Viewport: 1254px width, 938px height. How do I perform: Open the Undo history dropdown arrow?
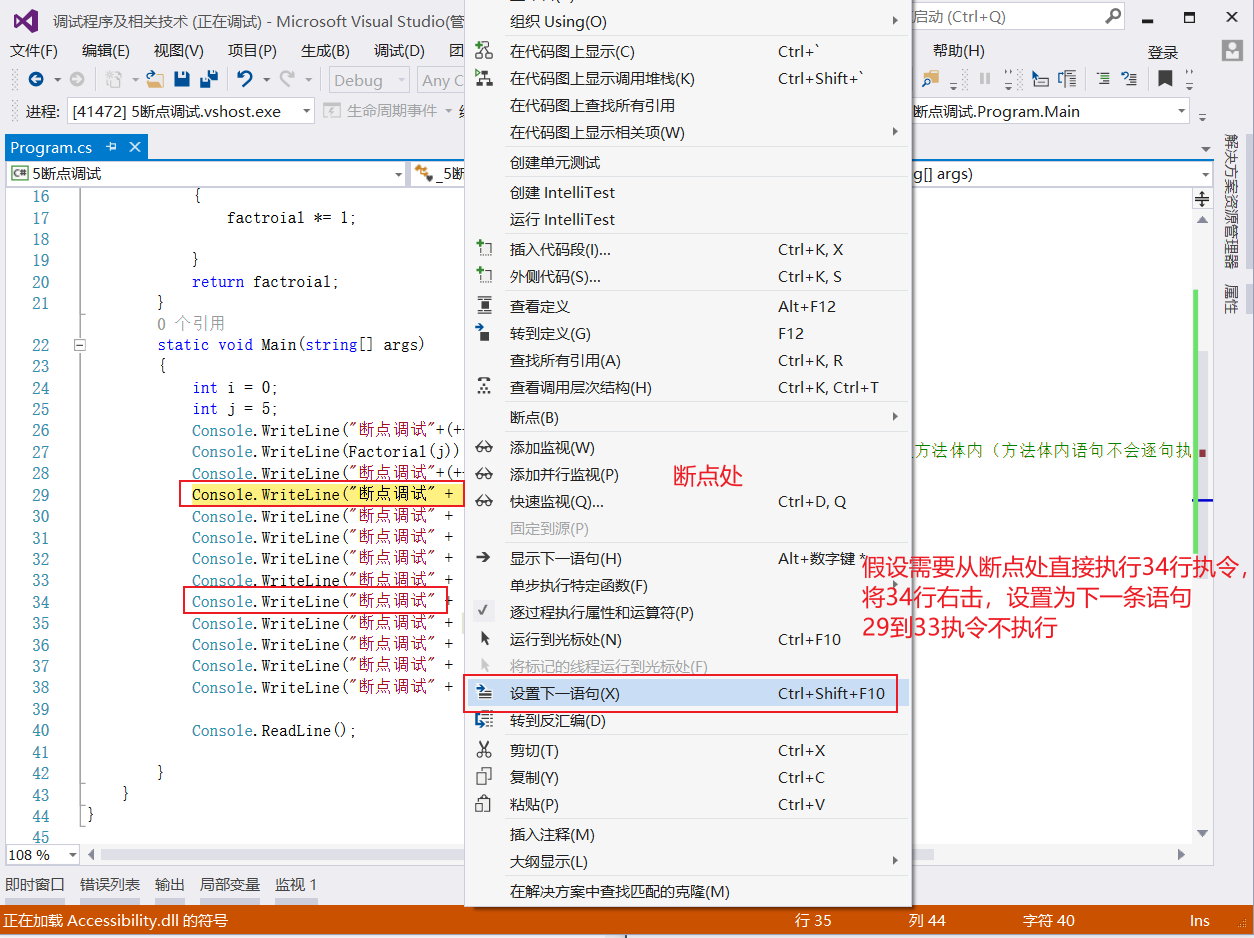[x=267, y=79]
